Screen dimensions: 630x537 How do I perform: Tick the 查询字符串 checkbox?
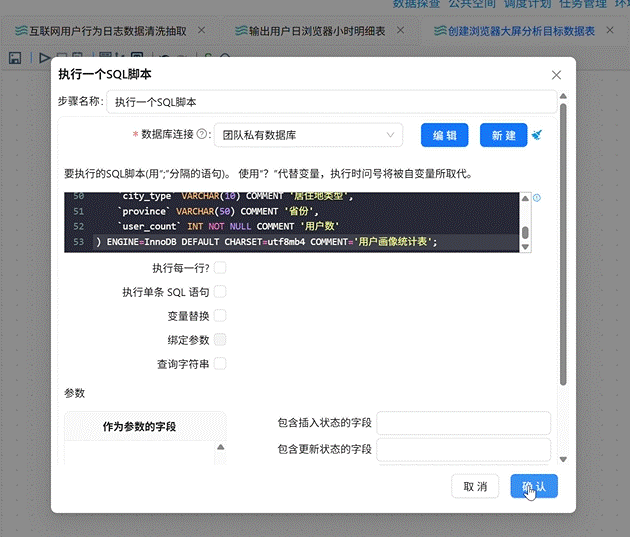[220, 364]
